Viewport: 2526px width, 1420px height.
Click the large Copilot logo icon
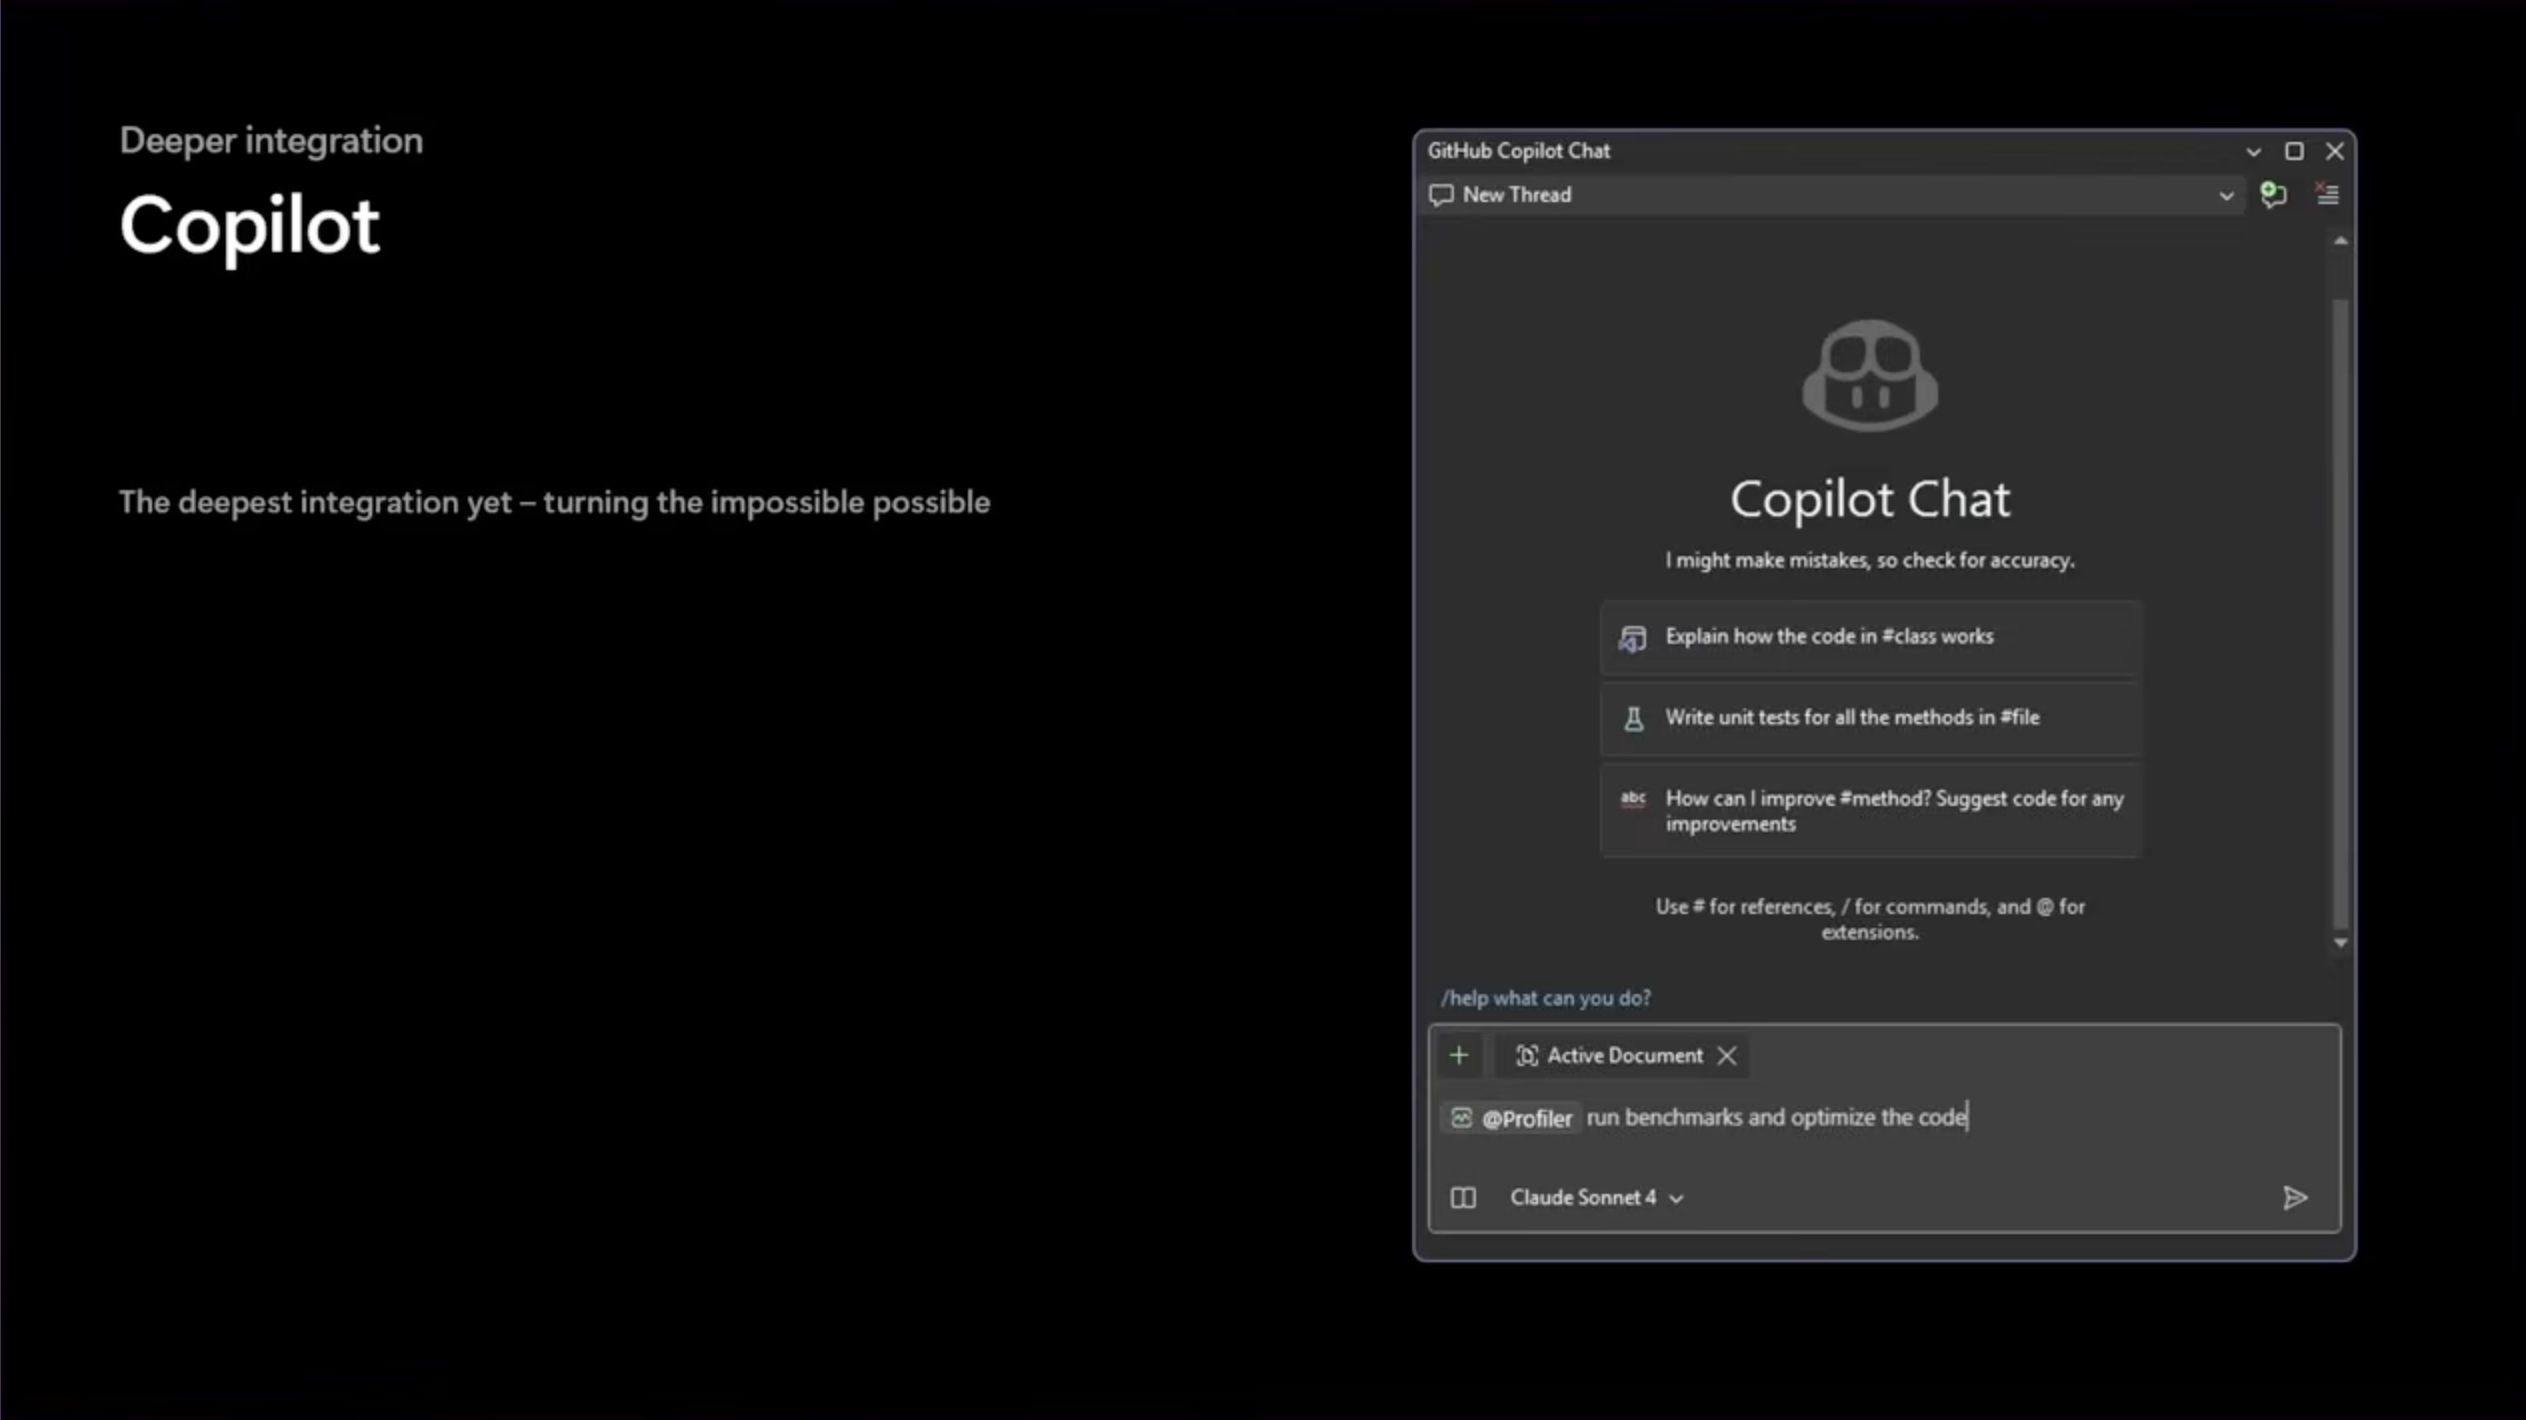(1869, 375)
